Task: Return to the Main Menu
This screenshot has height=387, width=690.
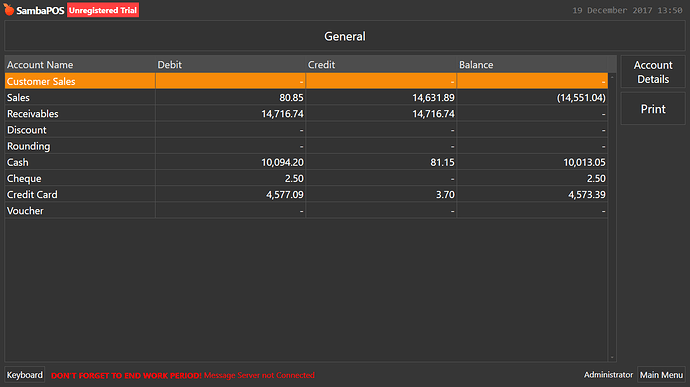Action: [661, 375]
